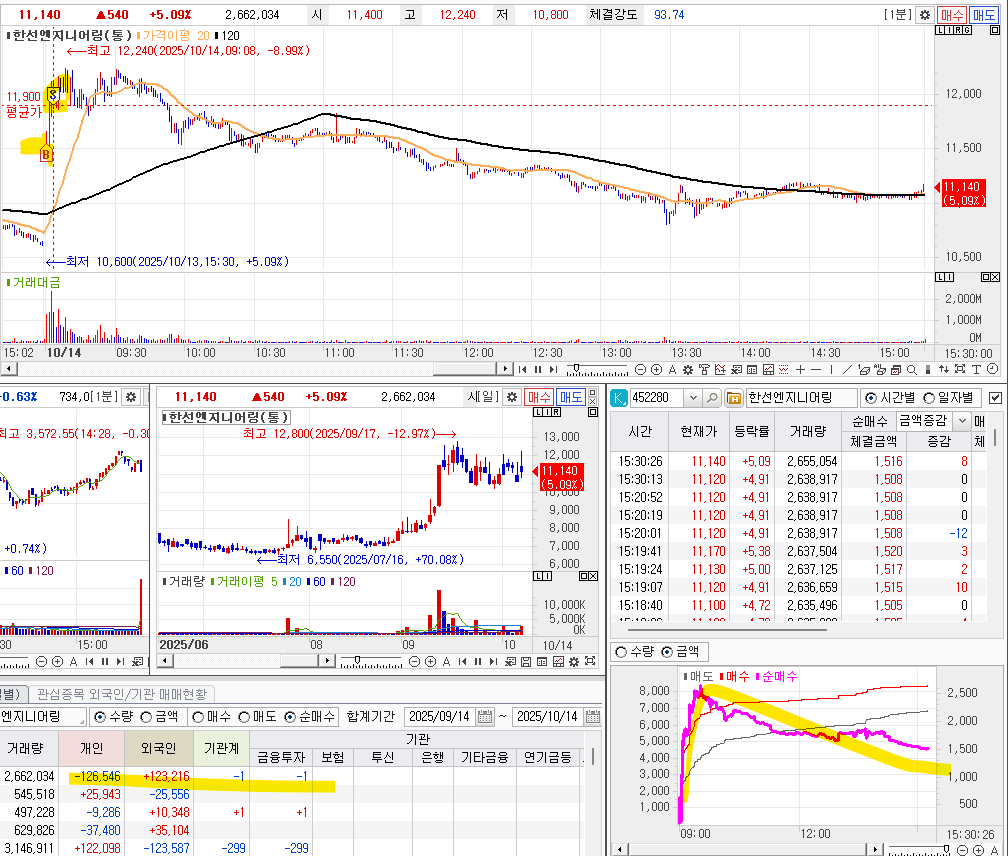Image resolution: width=1008 pixels, height=856 pixels.
Task: Collapse the 거래대금 volume pane via its X box
Action: click(994, 277)
